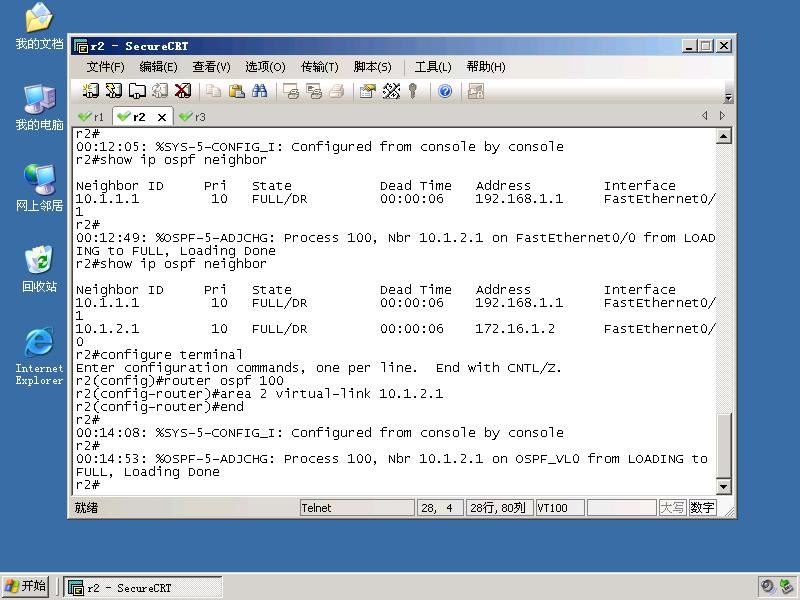Open the Connect in Tab icon

(x=137, y=91)
